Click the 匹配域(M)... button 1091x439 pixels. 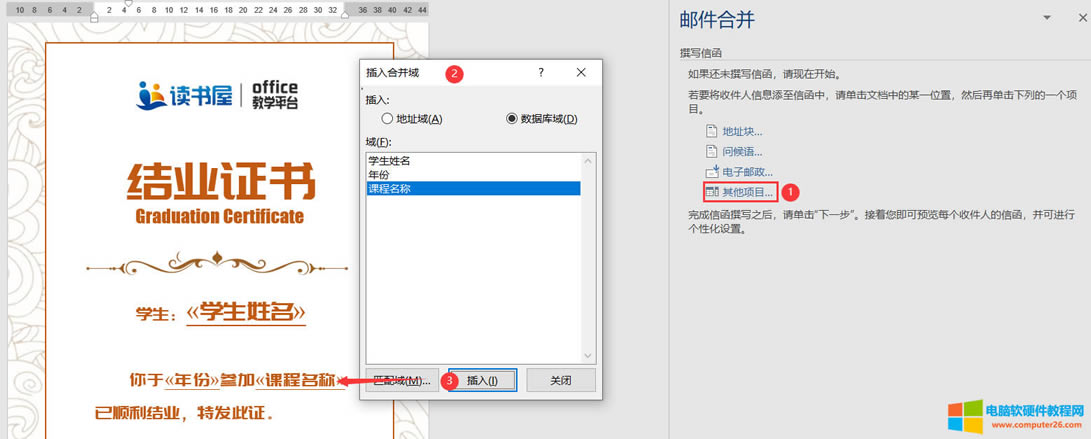[x=402, y=381]
